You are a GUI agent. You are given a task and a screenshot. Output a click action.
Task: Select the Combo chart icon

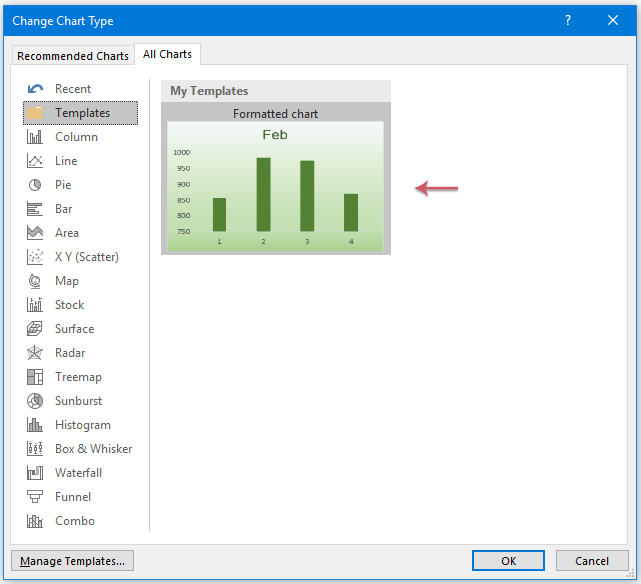click(35, 521)
